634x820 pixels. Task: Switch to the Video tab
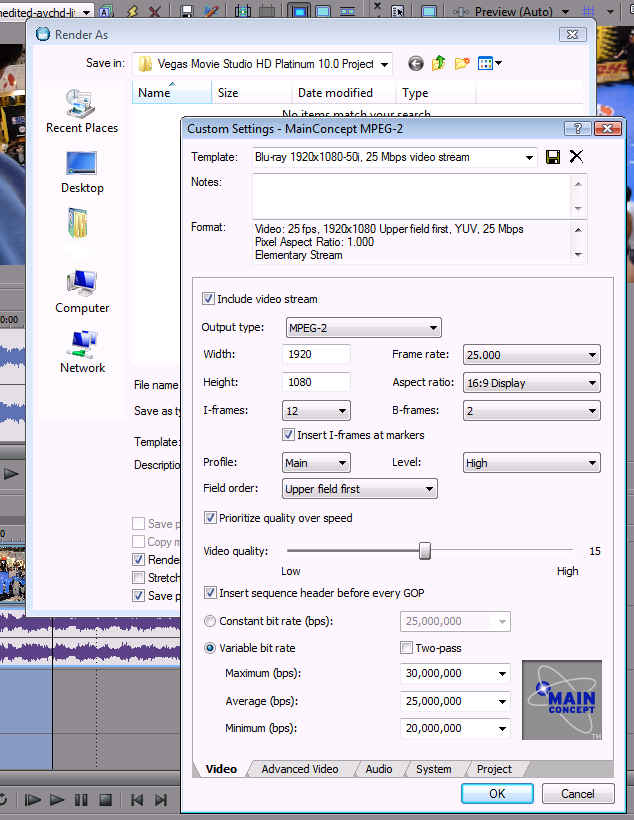coord(221,769)
